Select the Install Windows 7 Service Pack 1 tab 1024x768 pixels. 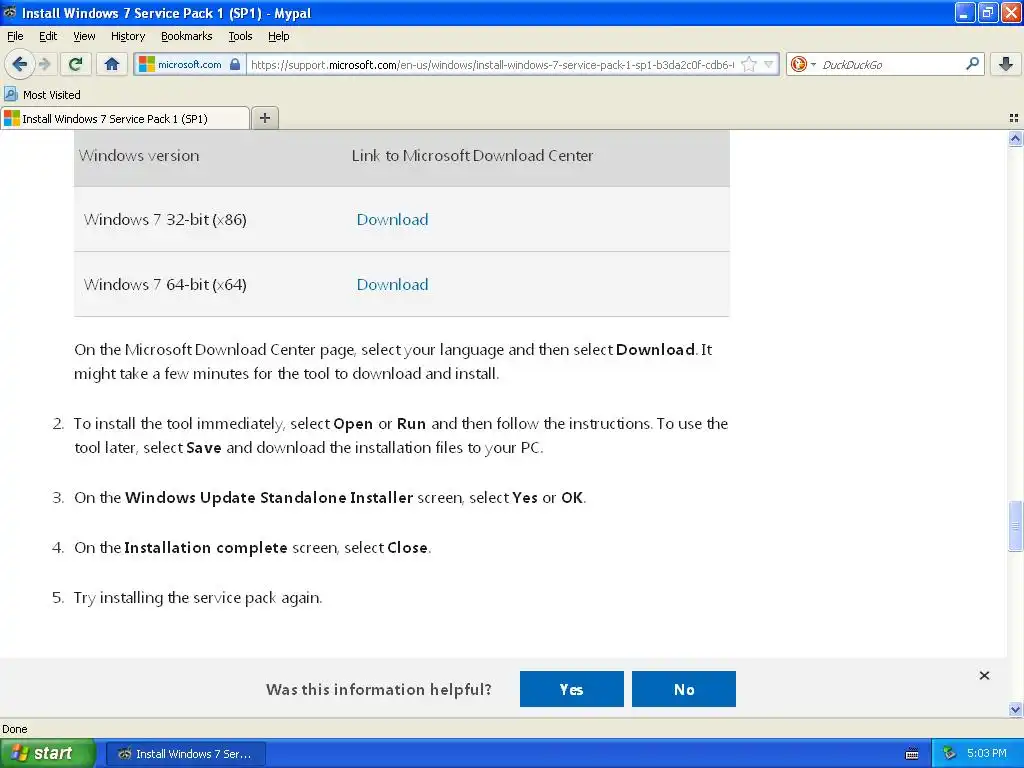tap(125, 118)
